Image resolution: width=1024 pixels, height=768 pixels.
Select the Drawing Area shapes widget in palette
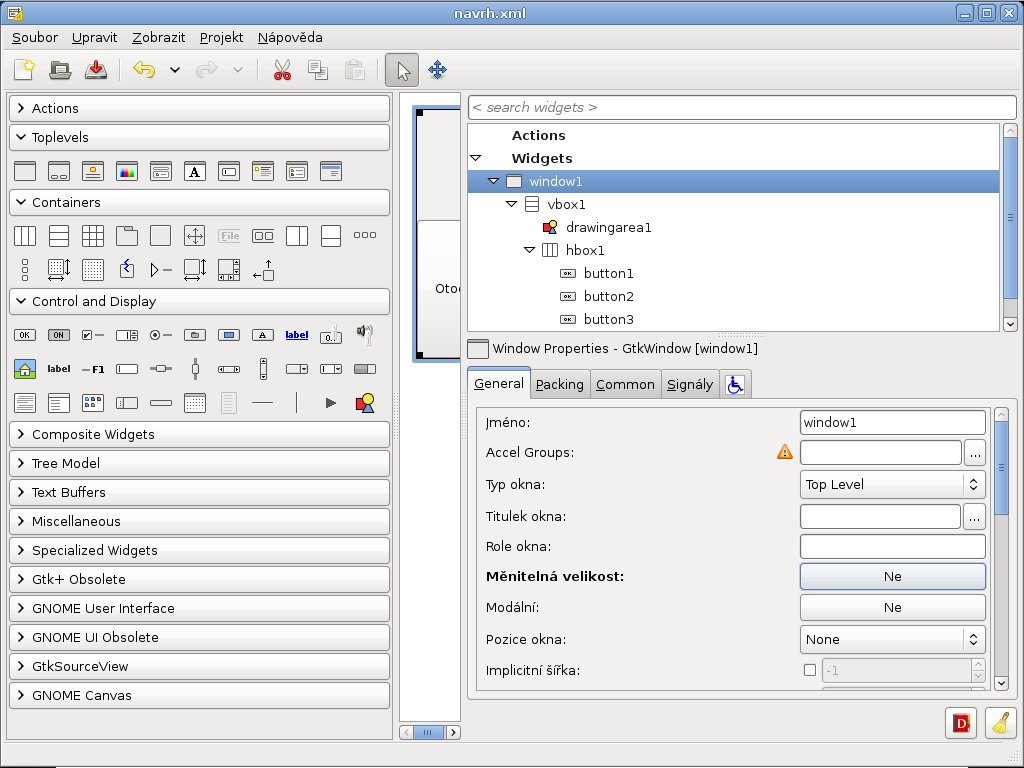tap(364, 403)
